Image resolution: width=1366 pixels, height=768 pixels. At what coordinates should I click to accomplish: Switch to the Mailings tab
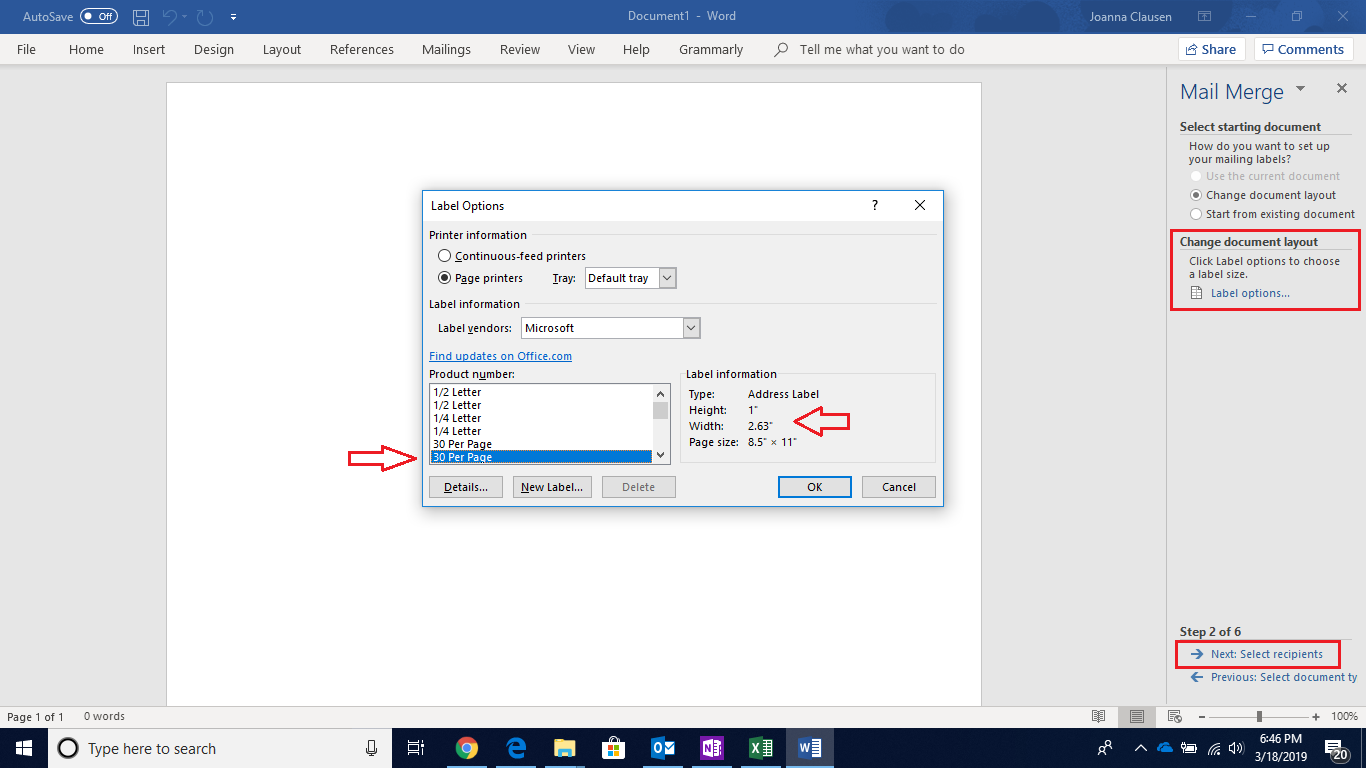(446, 49)
